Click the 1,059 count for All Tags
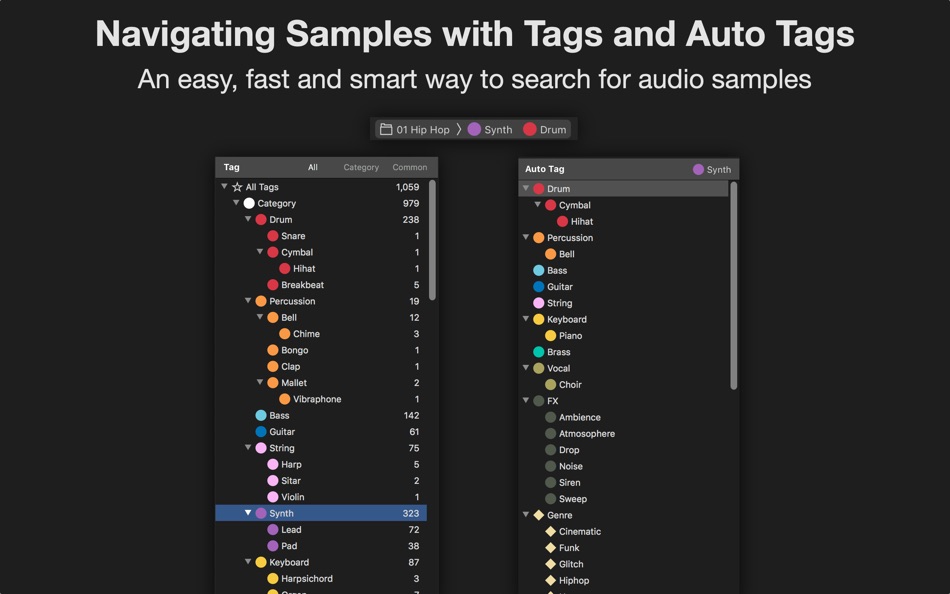This screenshot has width=950, height=594. point(407,187)
